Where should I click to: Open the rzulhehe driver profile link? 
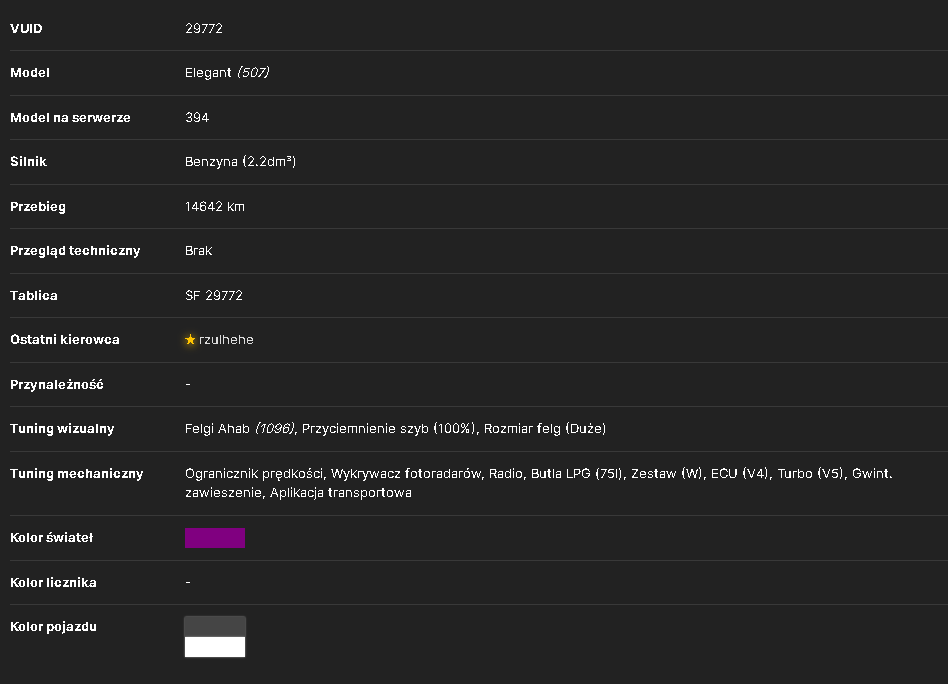[x=226, y=339]
